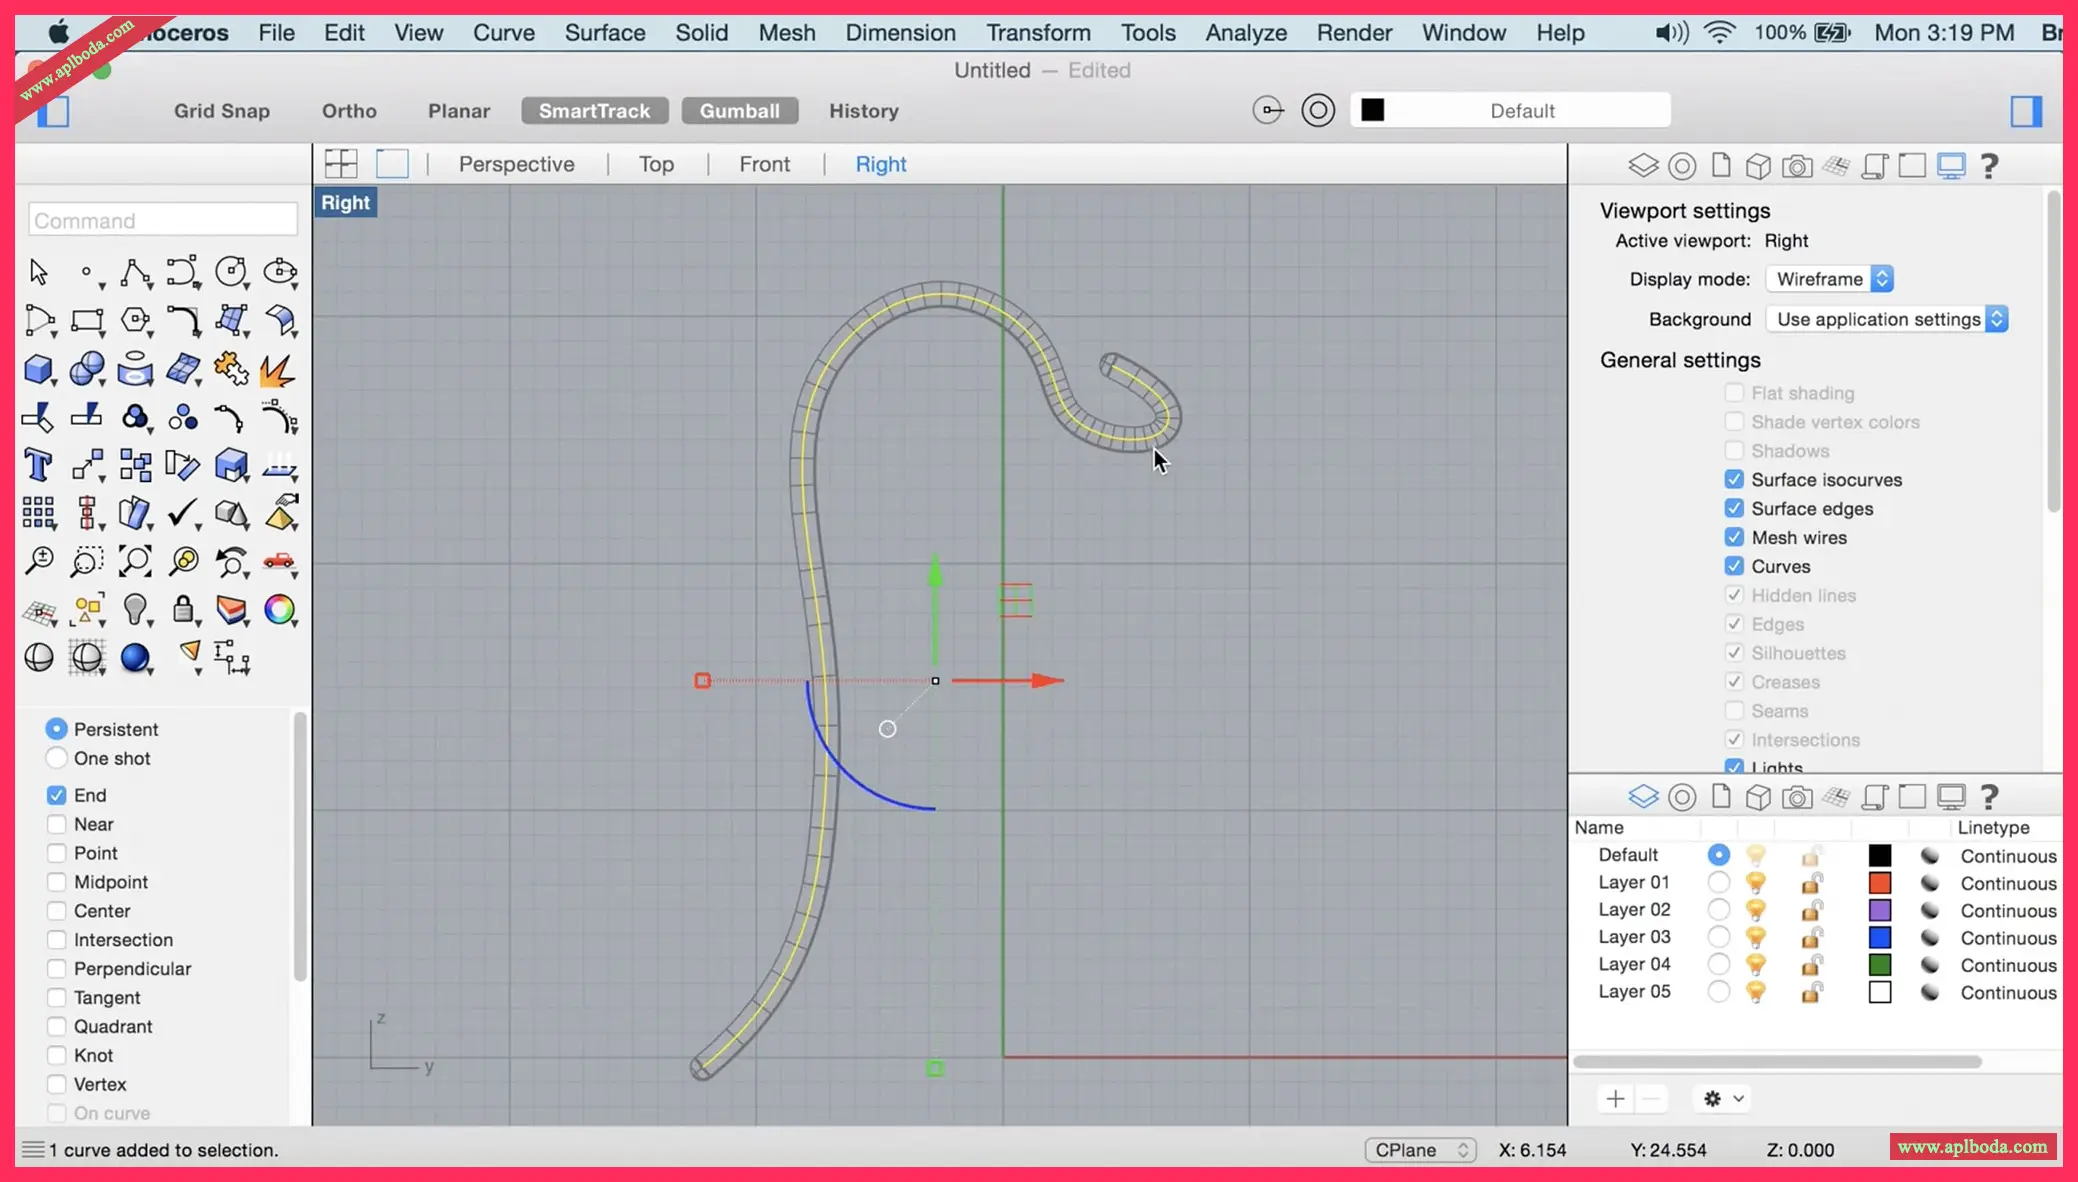
Task: Enable the Midpoint object snap
Action: coord(57,882)
